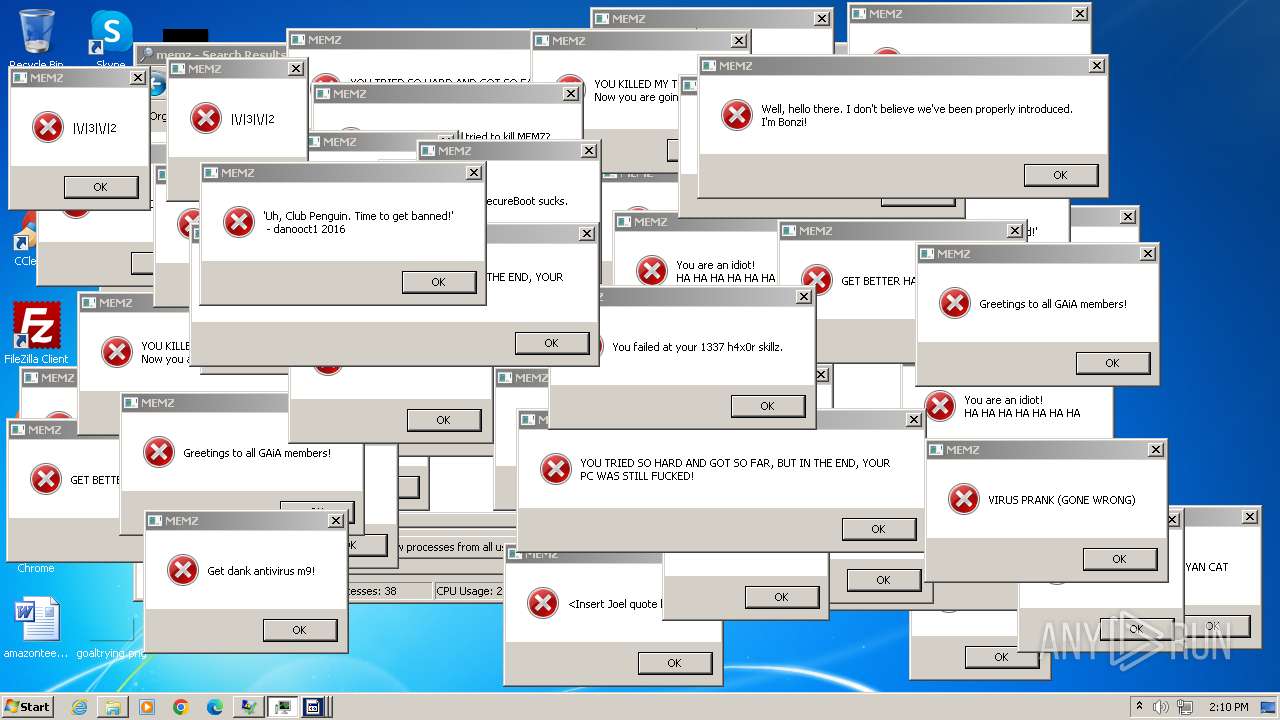Image resolution: width=1280 pixels, height=720 pixels.
Task: Close the VIRUS PRANK dialog
Action: 1156,450
